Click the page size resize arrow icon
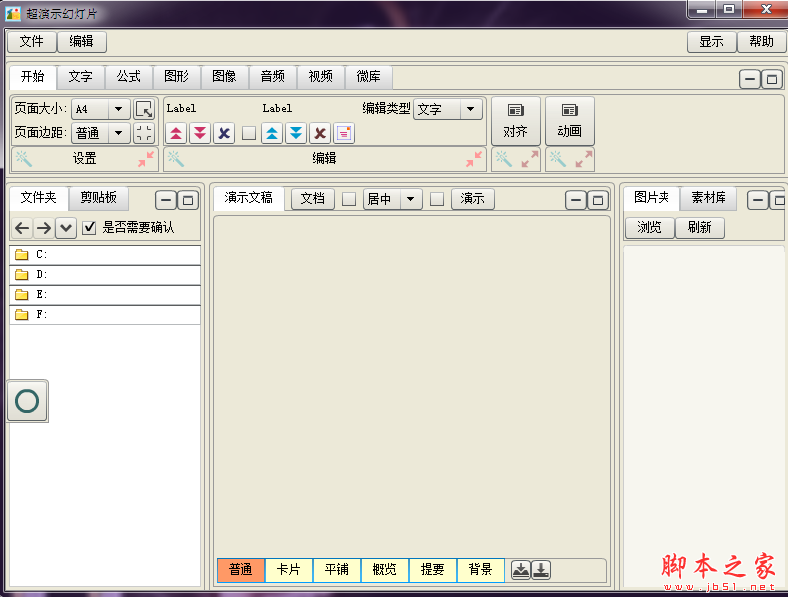 coord(144,109)
